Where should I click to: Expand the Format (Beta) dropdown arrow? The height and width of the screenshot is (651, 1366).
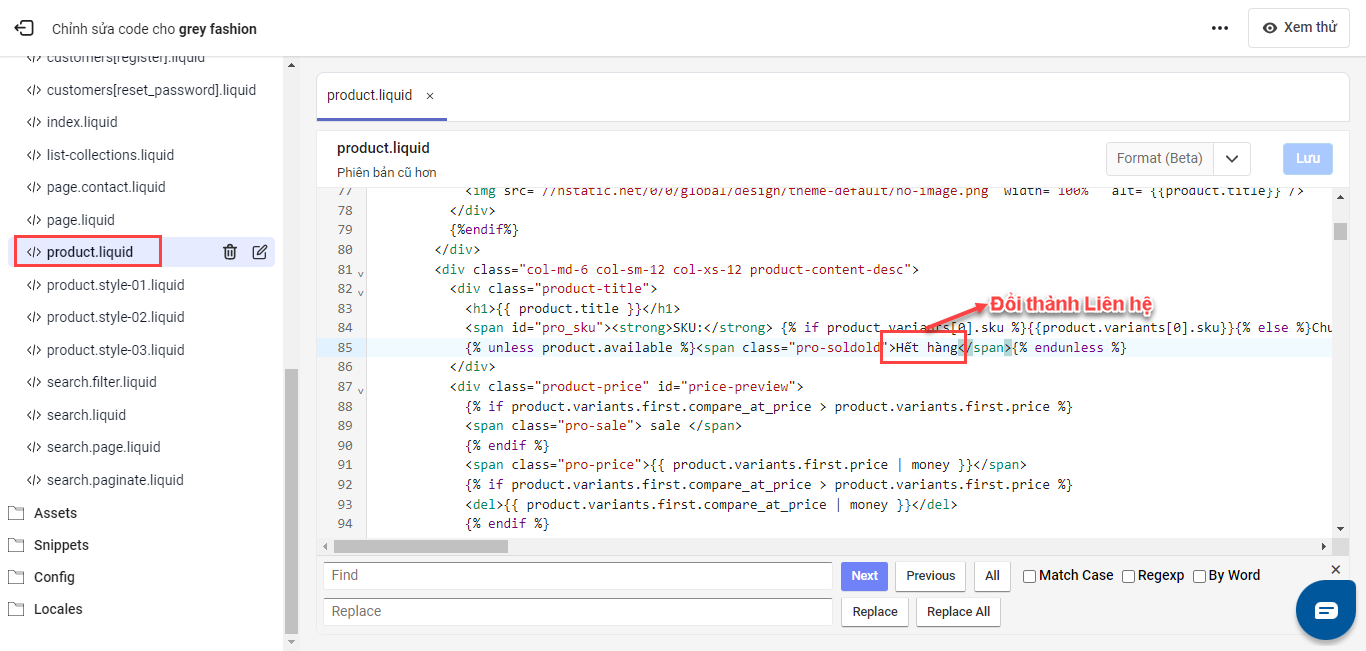(1232, 159)
